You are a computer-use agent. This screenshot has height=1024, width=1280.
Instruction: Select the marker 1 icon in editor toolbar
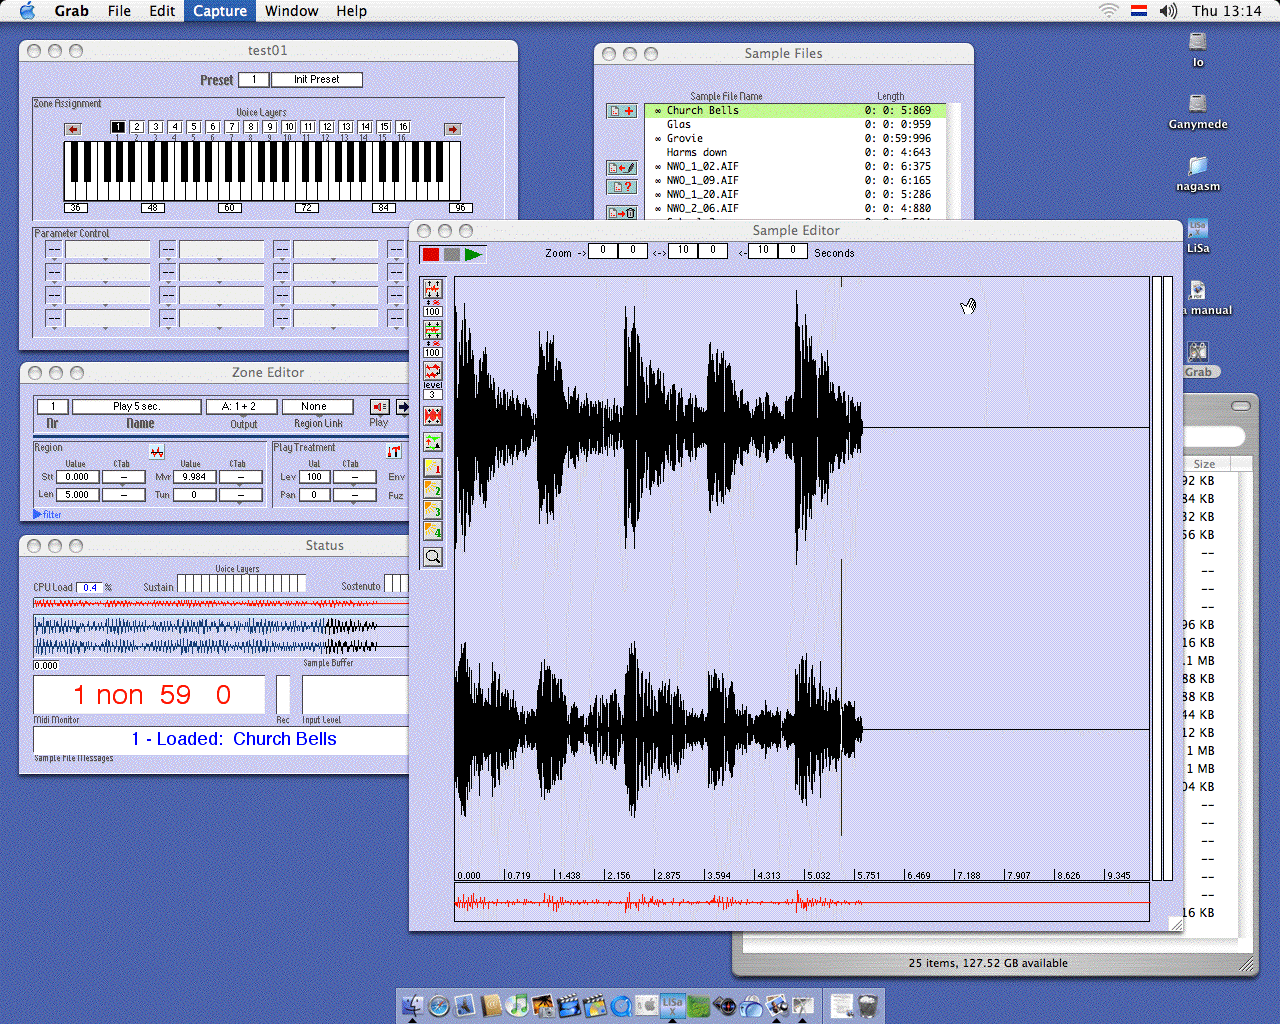tap(433, 467)
